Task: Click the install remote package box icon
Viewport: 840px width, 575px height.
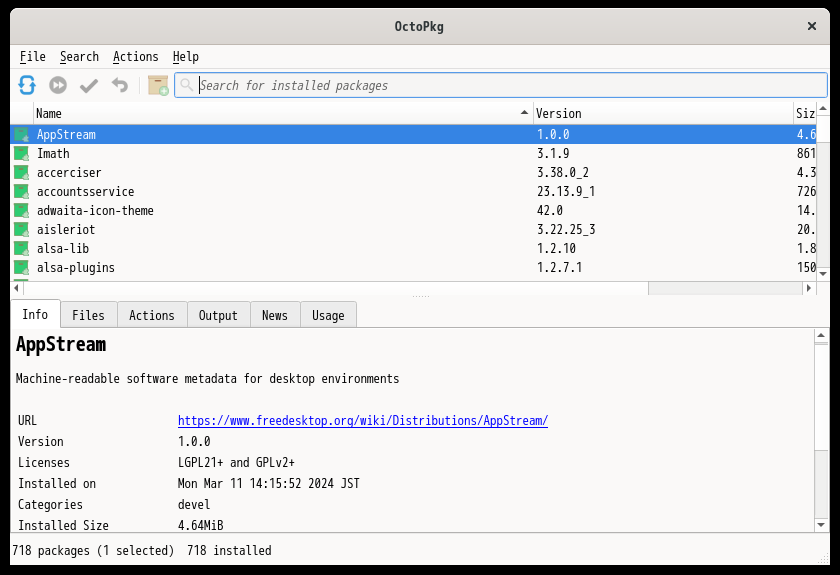Action: coord(158,85)
